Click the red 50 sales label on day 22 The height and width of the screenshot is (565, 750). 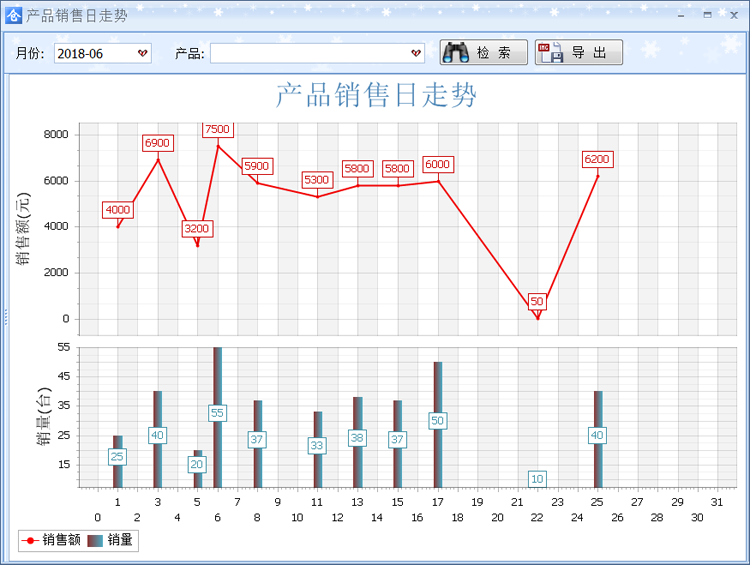[x=537, y=301]
